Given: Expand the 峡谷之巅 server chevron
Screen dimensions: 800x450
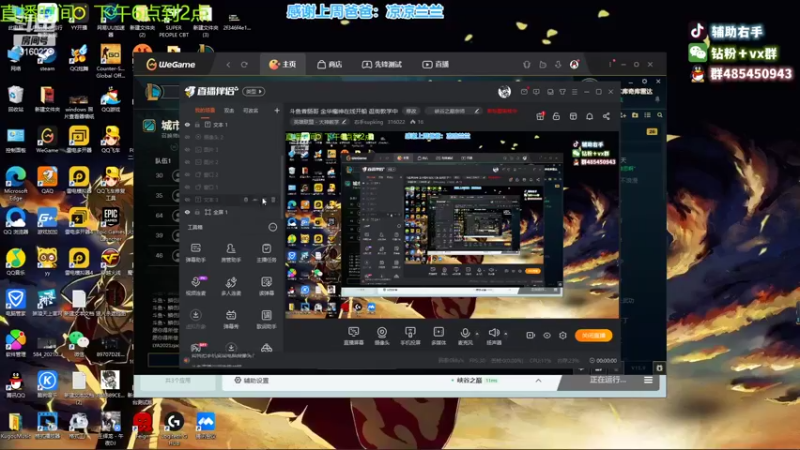Looking at the screenshot, I should tap(538, 381).
